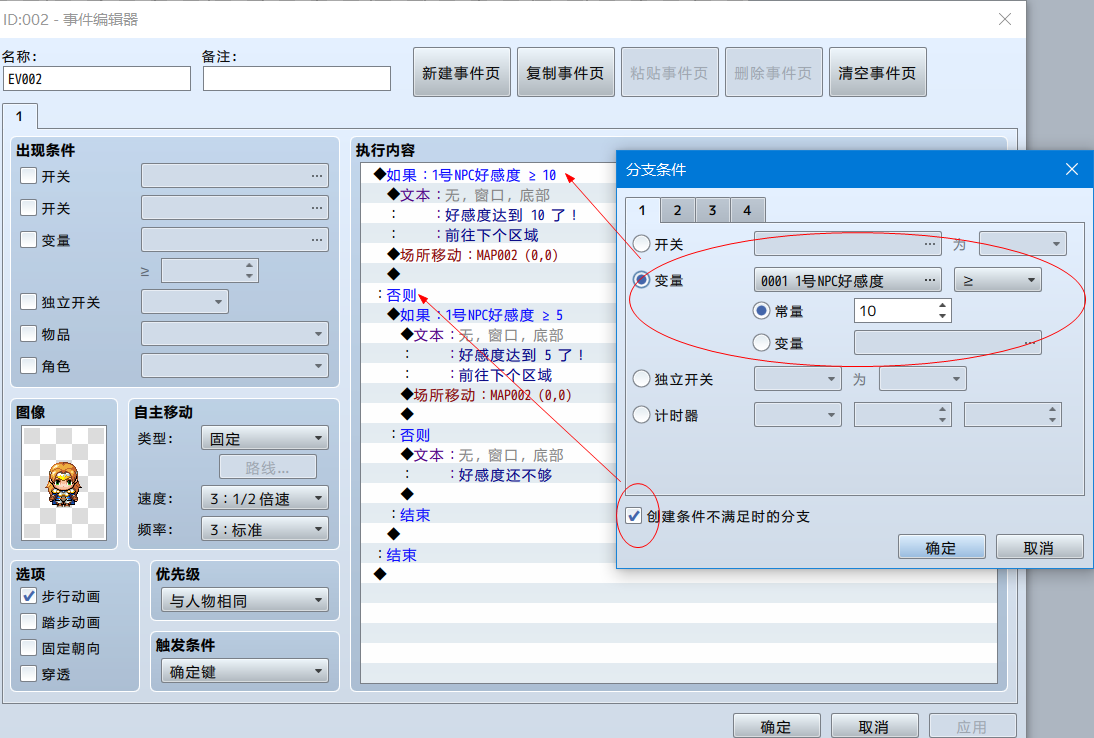Select the line 如果：1号NPC好感度 ≥ 10
The height and width of the screenshot is (738, 1094).
coord(465,174)
